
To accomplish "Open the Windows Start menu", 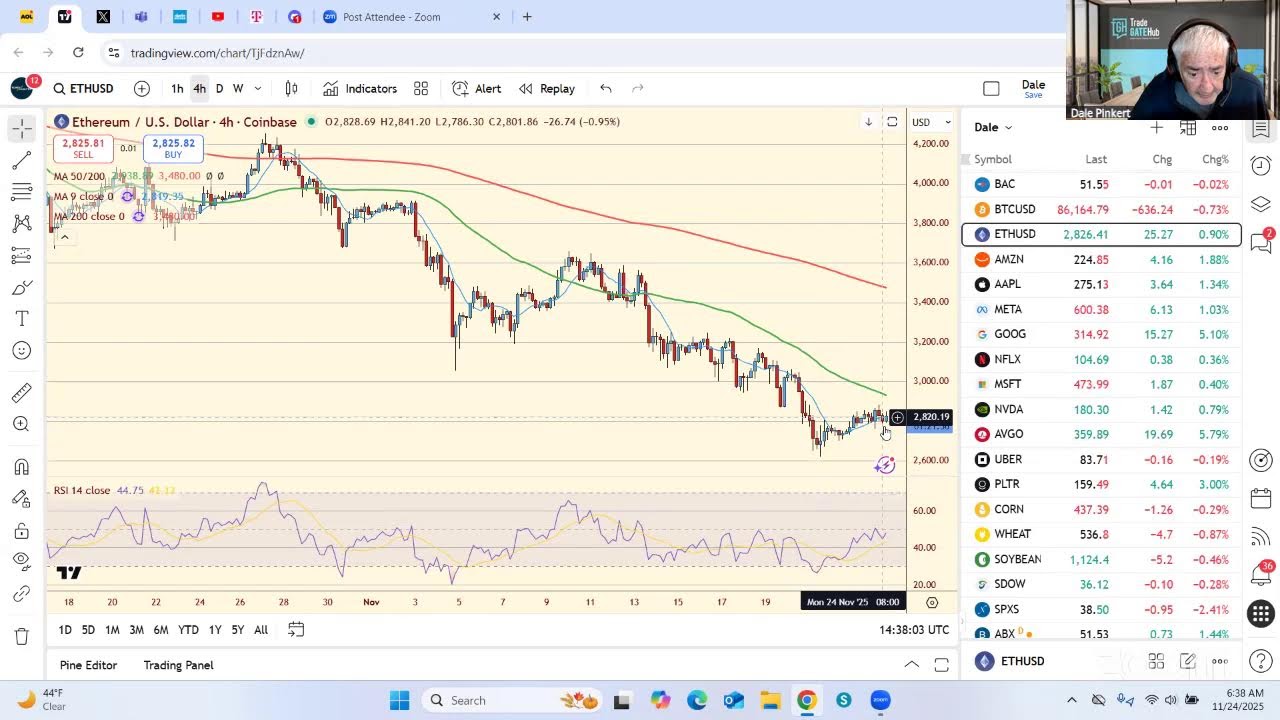I will click(x=399, y=700).
